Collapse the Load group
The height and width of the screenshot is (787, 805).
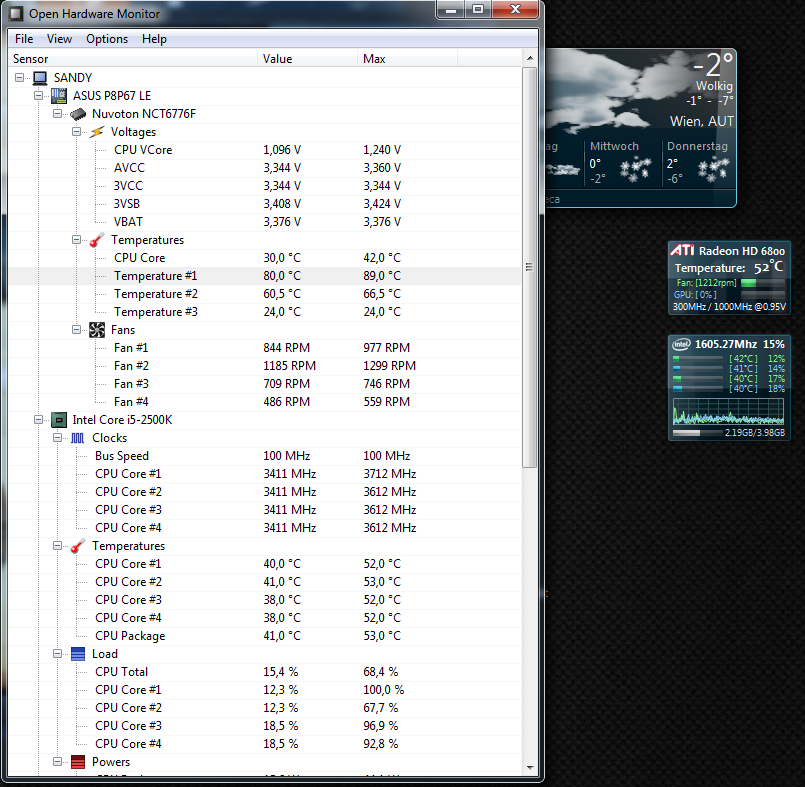(x=58, y=654)
